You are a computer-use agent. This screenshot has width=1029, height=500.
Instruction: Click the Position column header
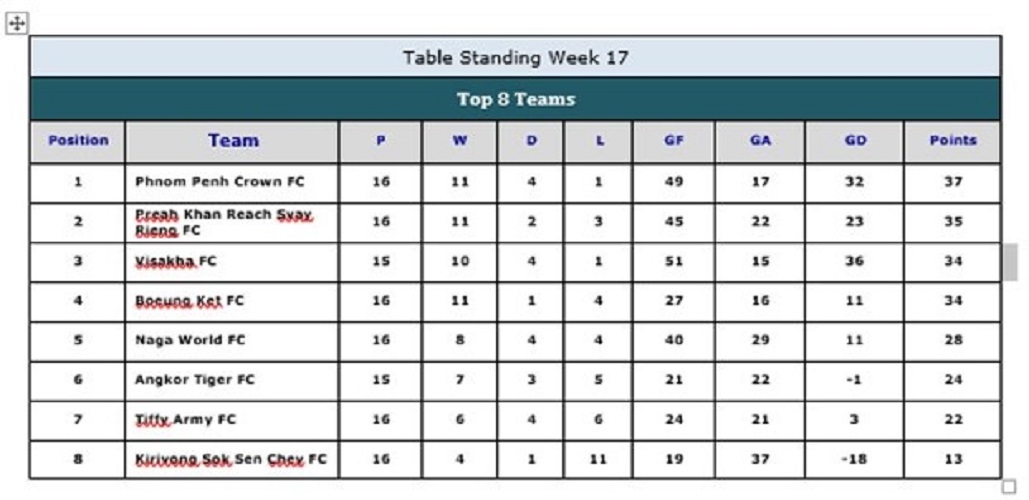(78, 141)
